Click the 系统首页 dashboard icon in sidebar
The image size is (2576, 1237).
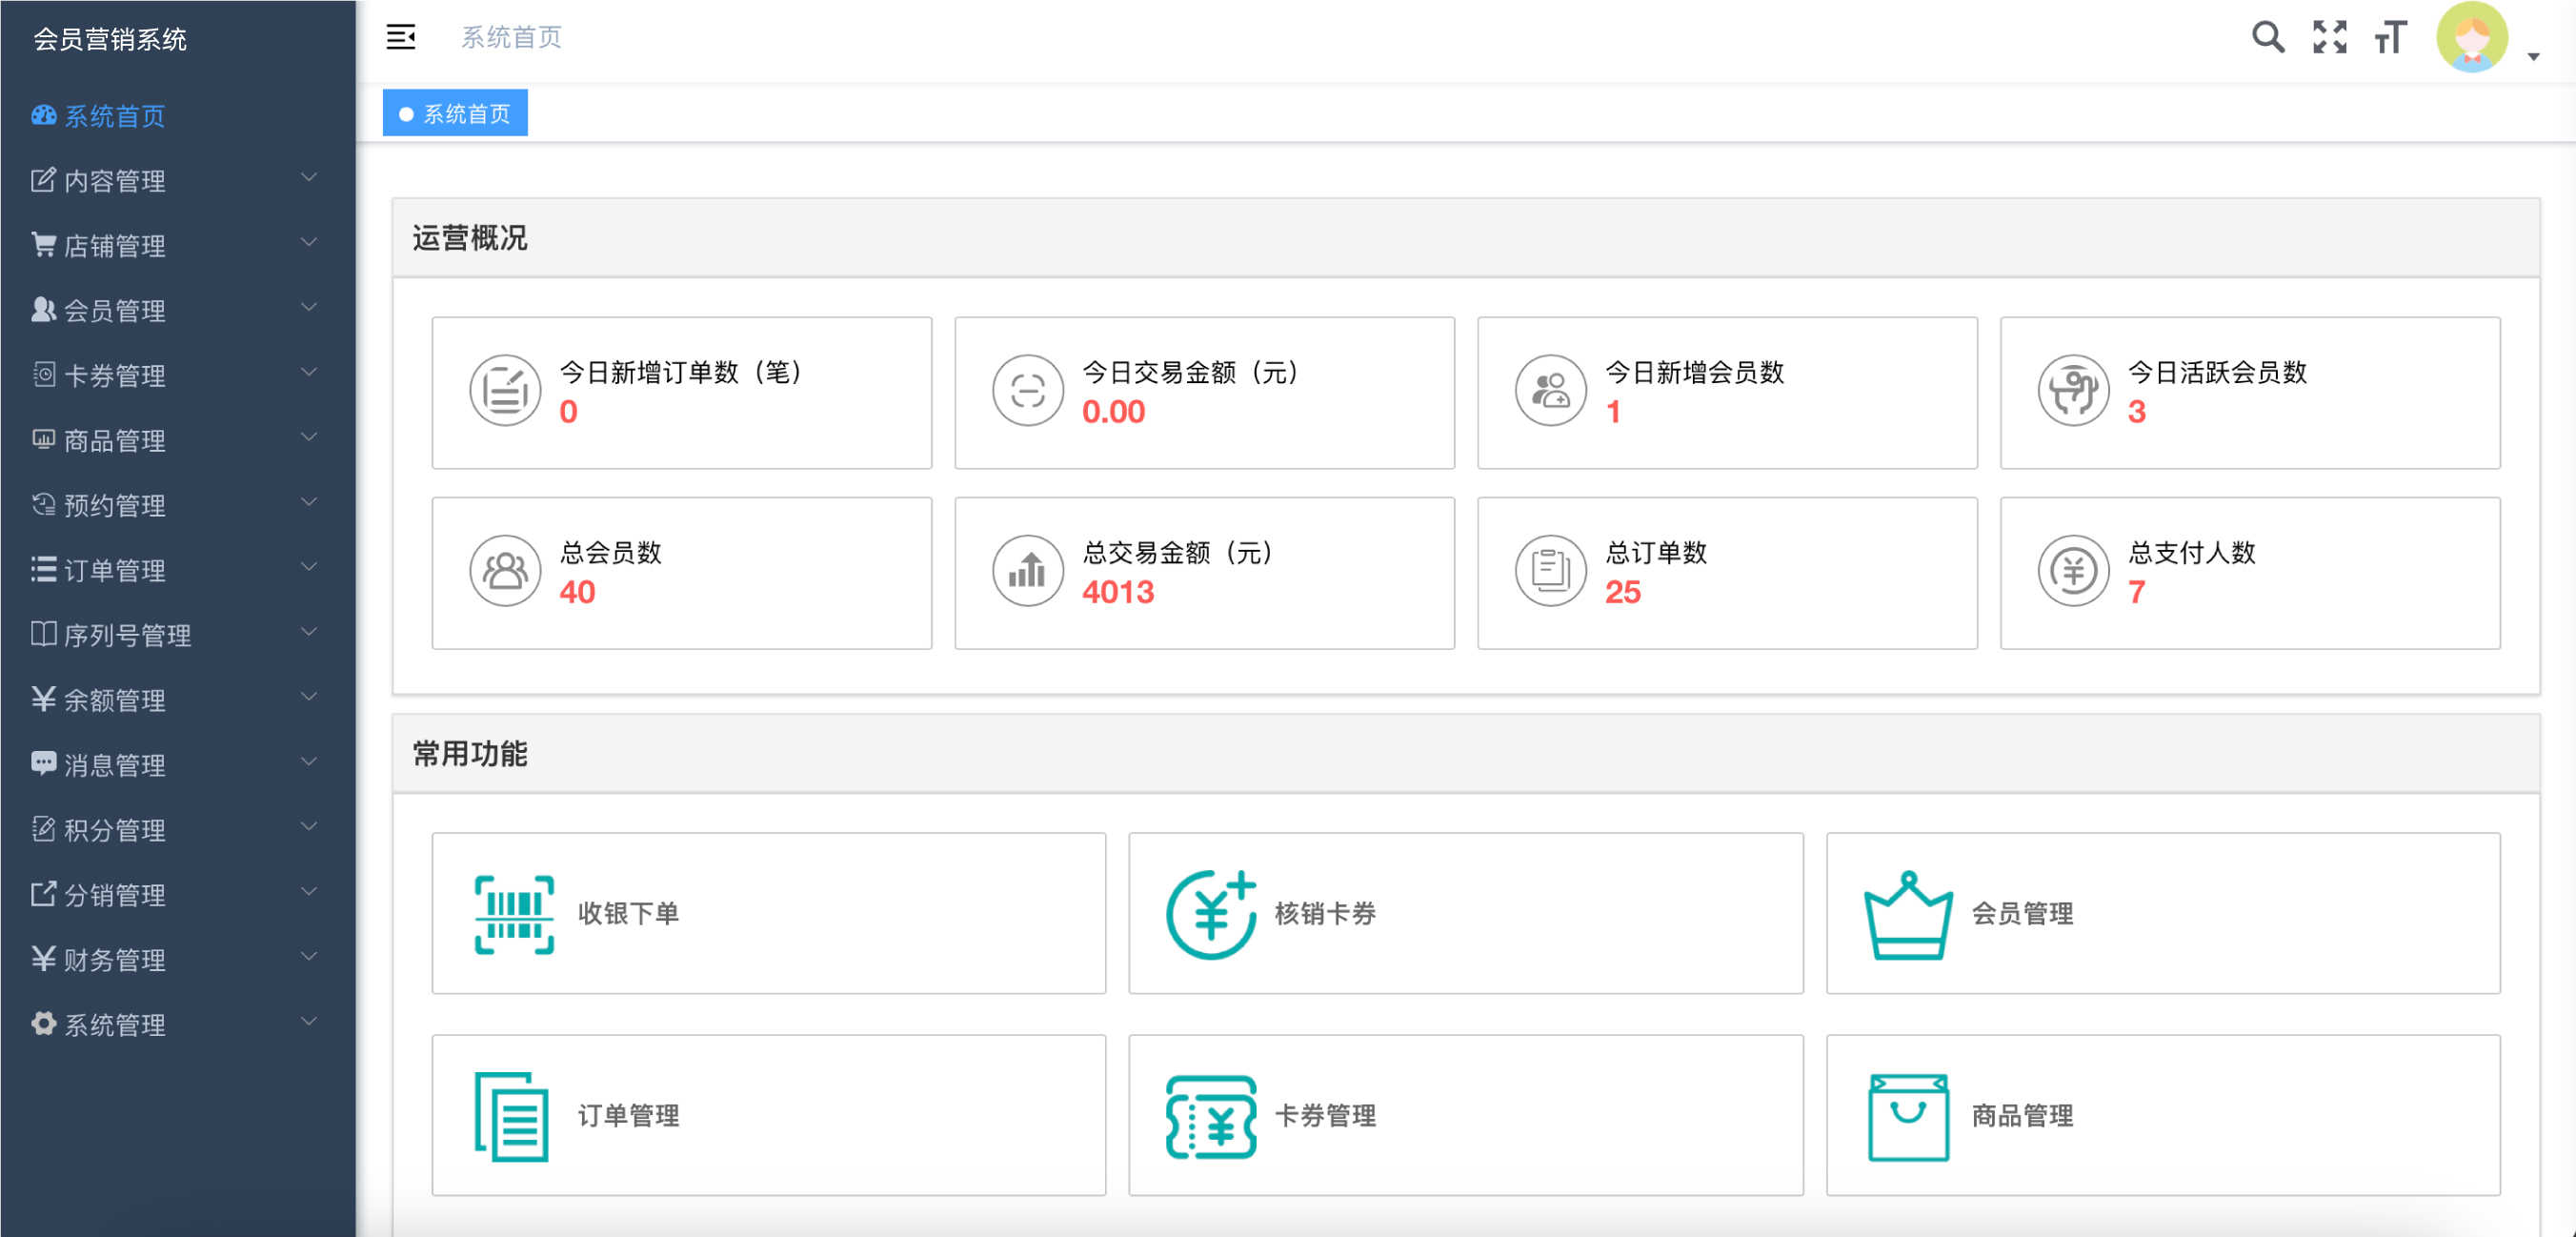43,115
